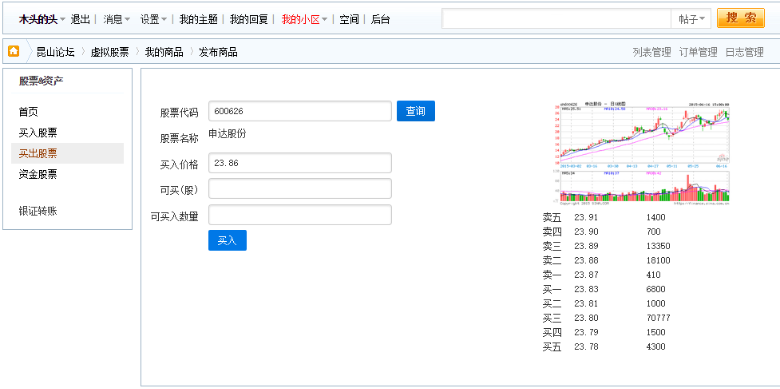
Task: Click 发布商品 breadcrumb
Action: (x=218, y=52)
